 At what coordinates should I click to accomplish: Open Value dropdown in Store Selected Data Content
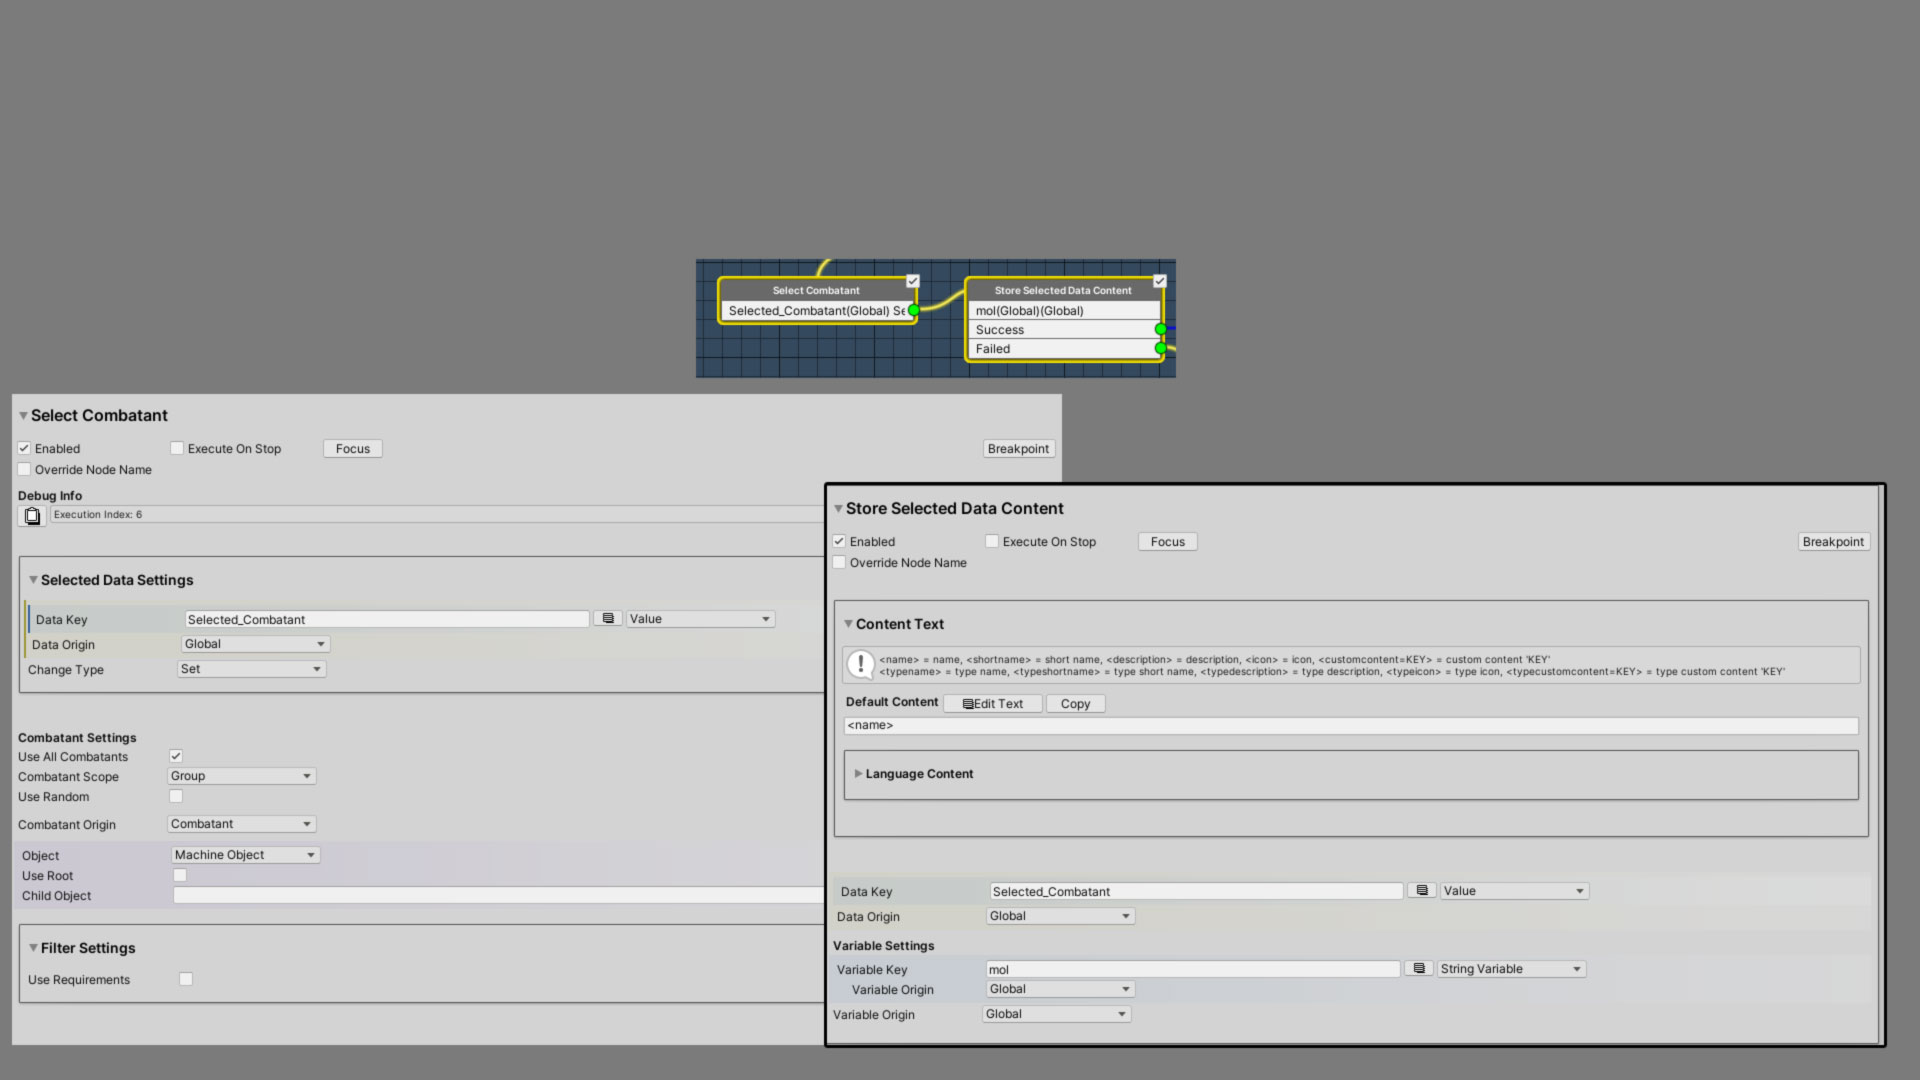coord(1515,891)
